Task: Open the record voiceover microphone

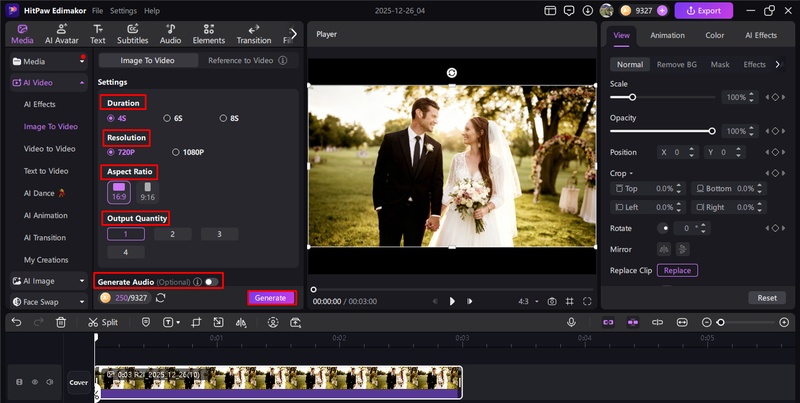Action: coord(571,322)
